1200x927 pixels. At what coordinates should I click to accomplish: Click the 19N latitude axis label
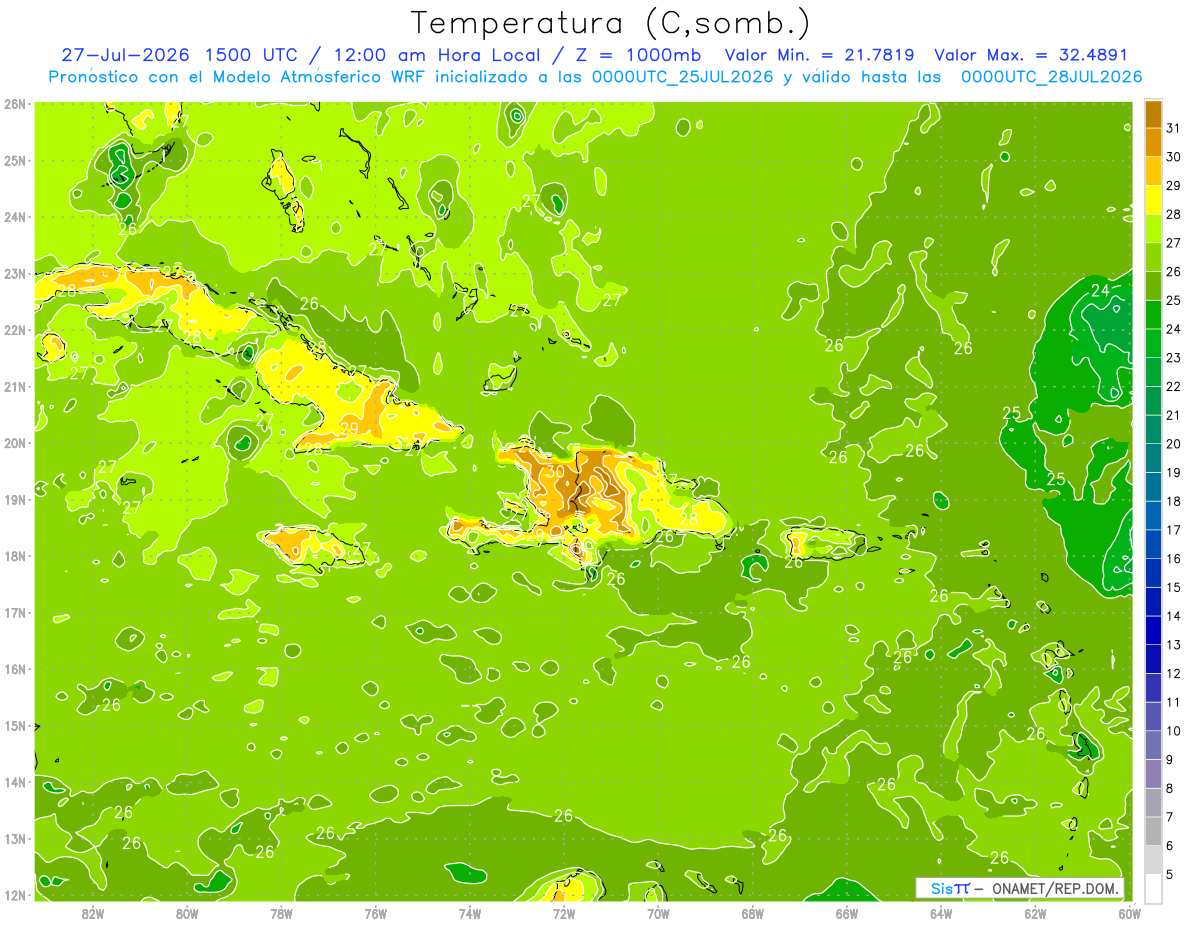(x=15, y=499)
